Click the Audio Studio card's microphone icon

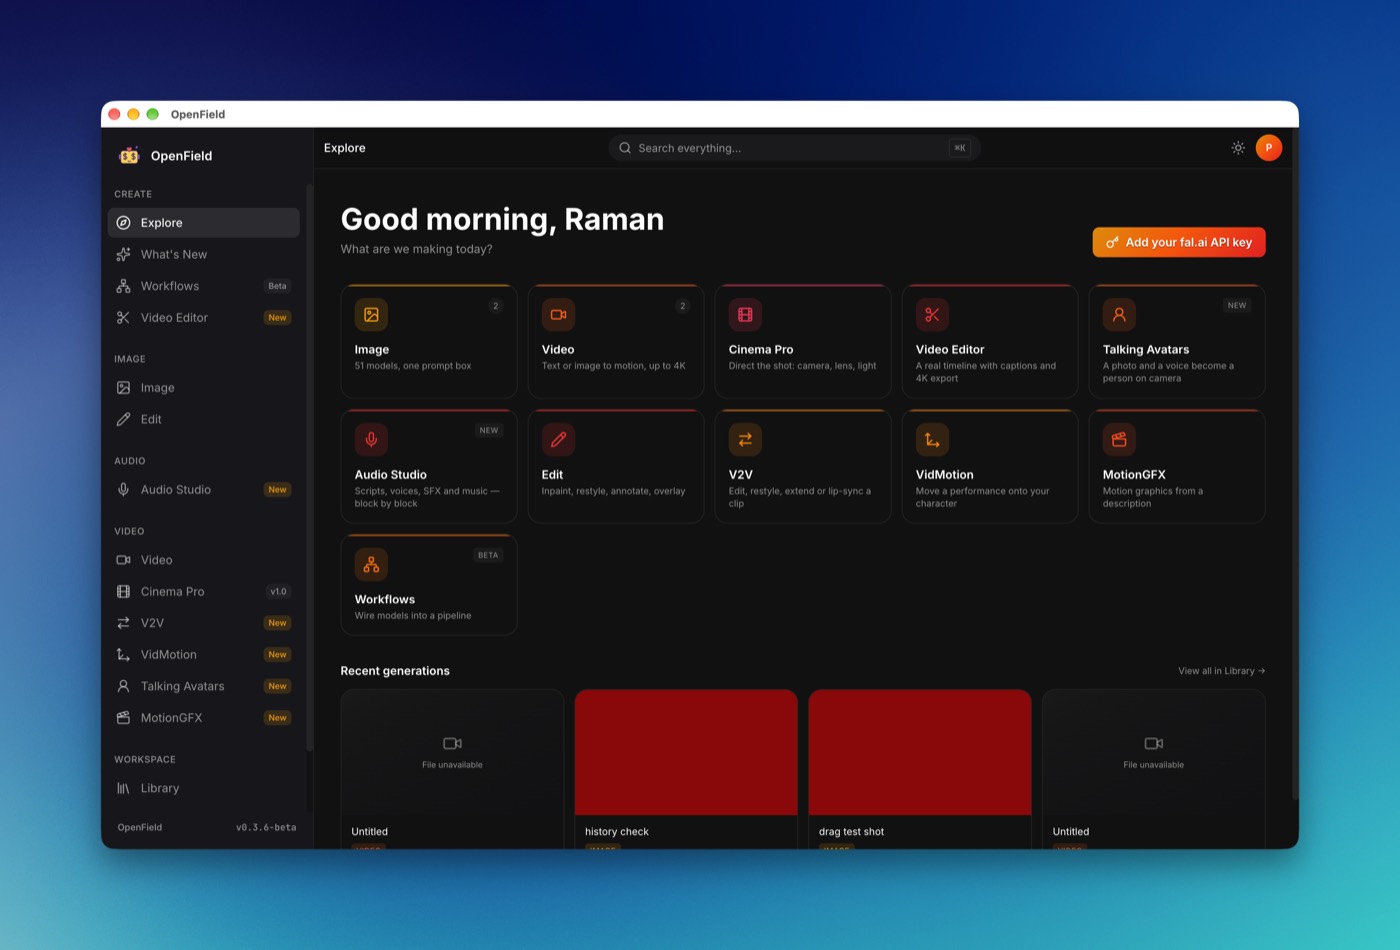click(x=371, y=440)
